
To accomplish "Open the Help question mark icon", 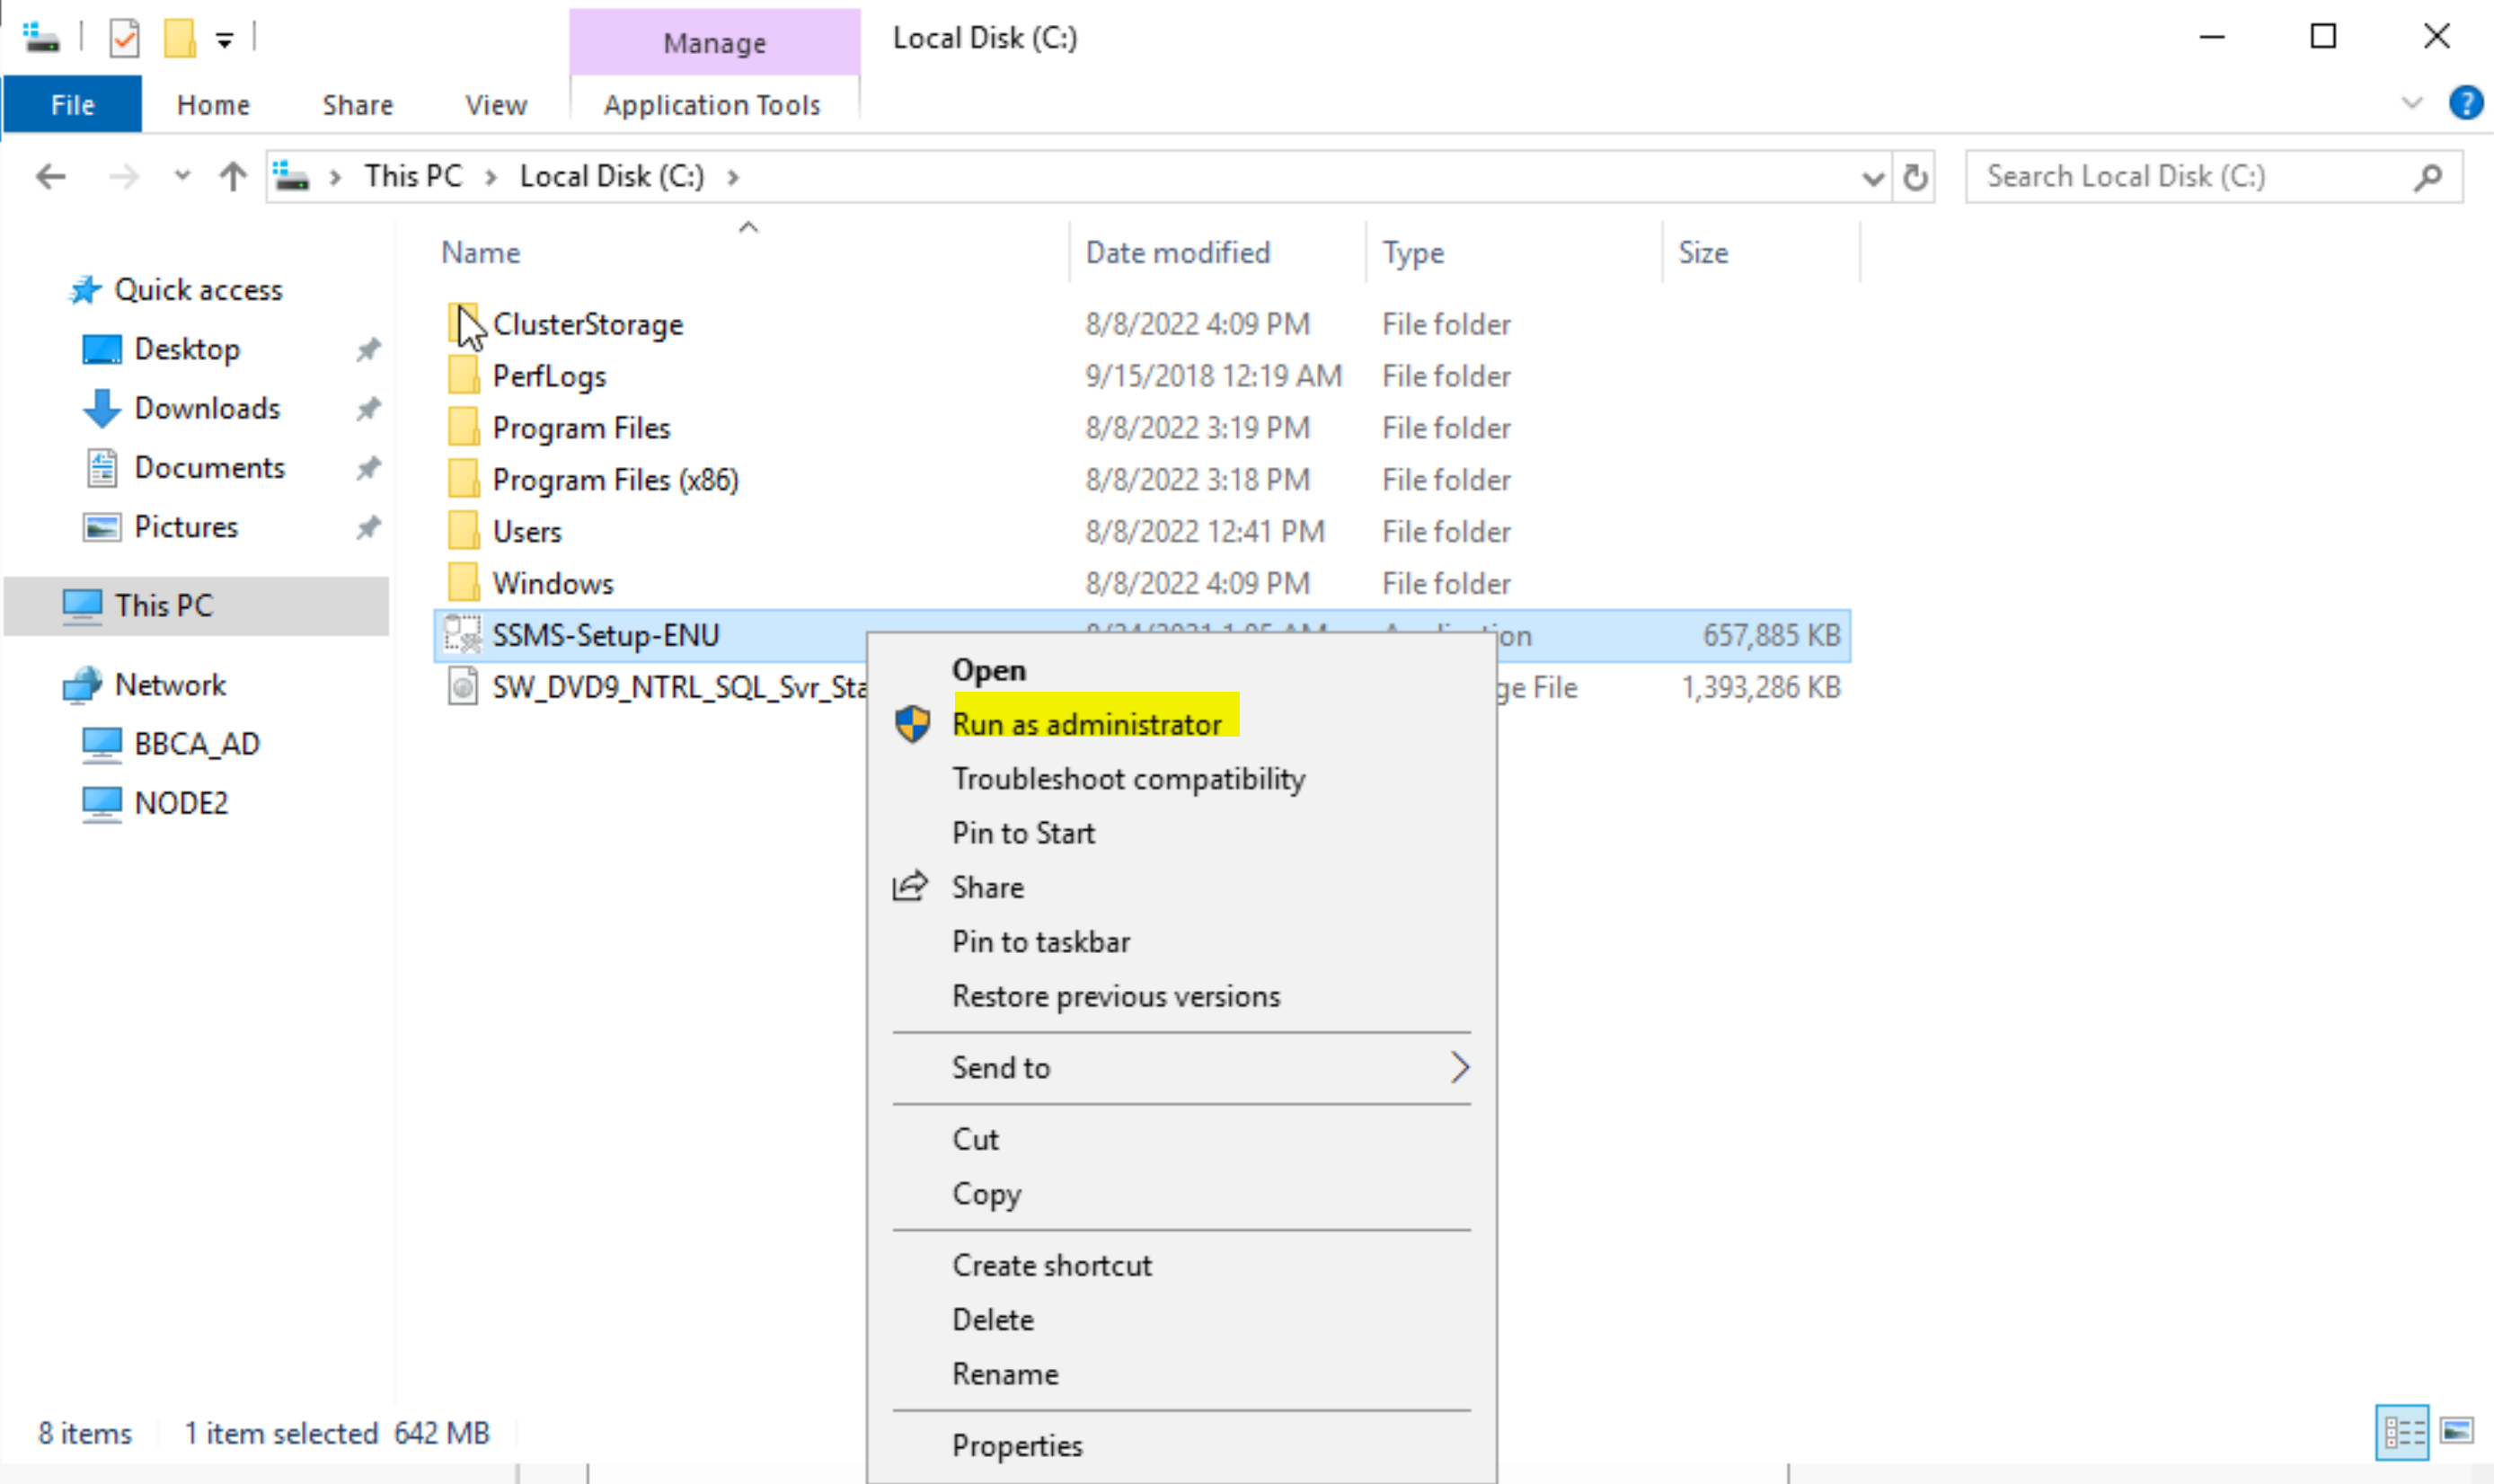I will tap(2466, 103).
